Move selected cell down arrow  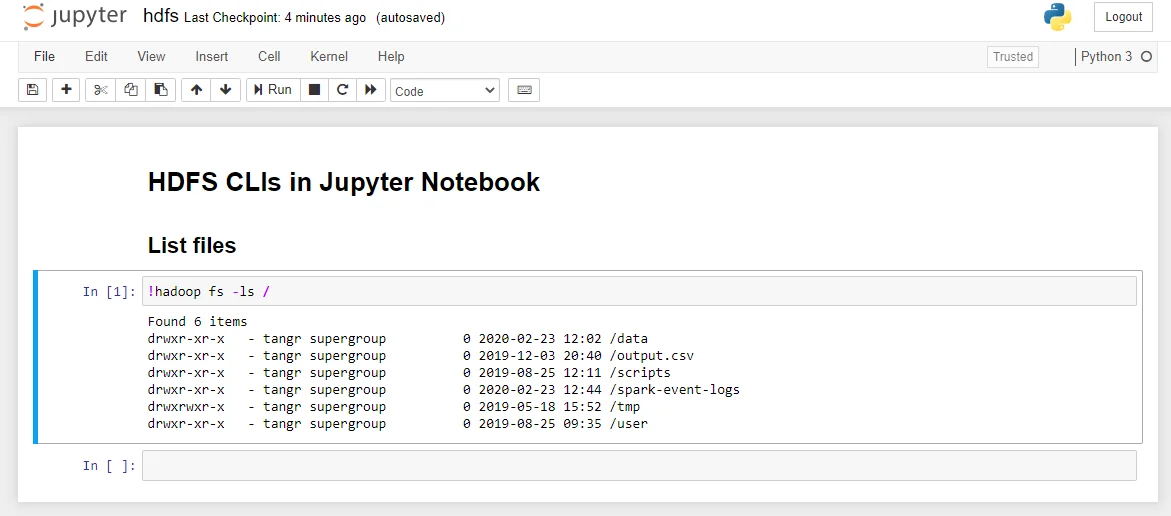tap(225, 90)
